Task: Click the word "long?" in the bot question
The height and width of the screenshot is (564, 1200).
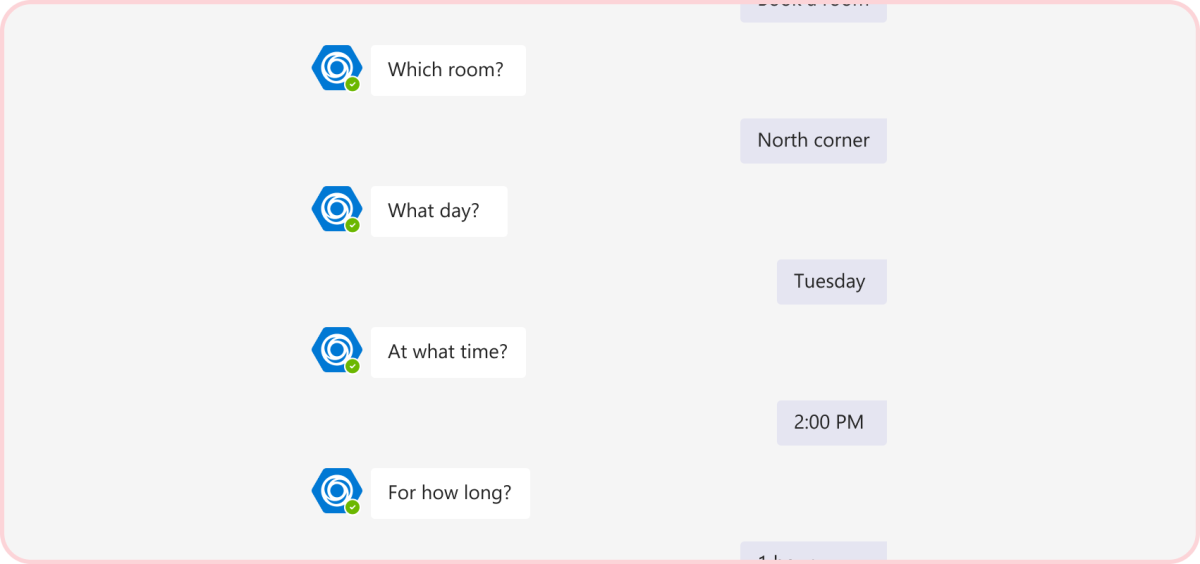Action: [x=487, y=493]
